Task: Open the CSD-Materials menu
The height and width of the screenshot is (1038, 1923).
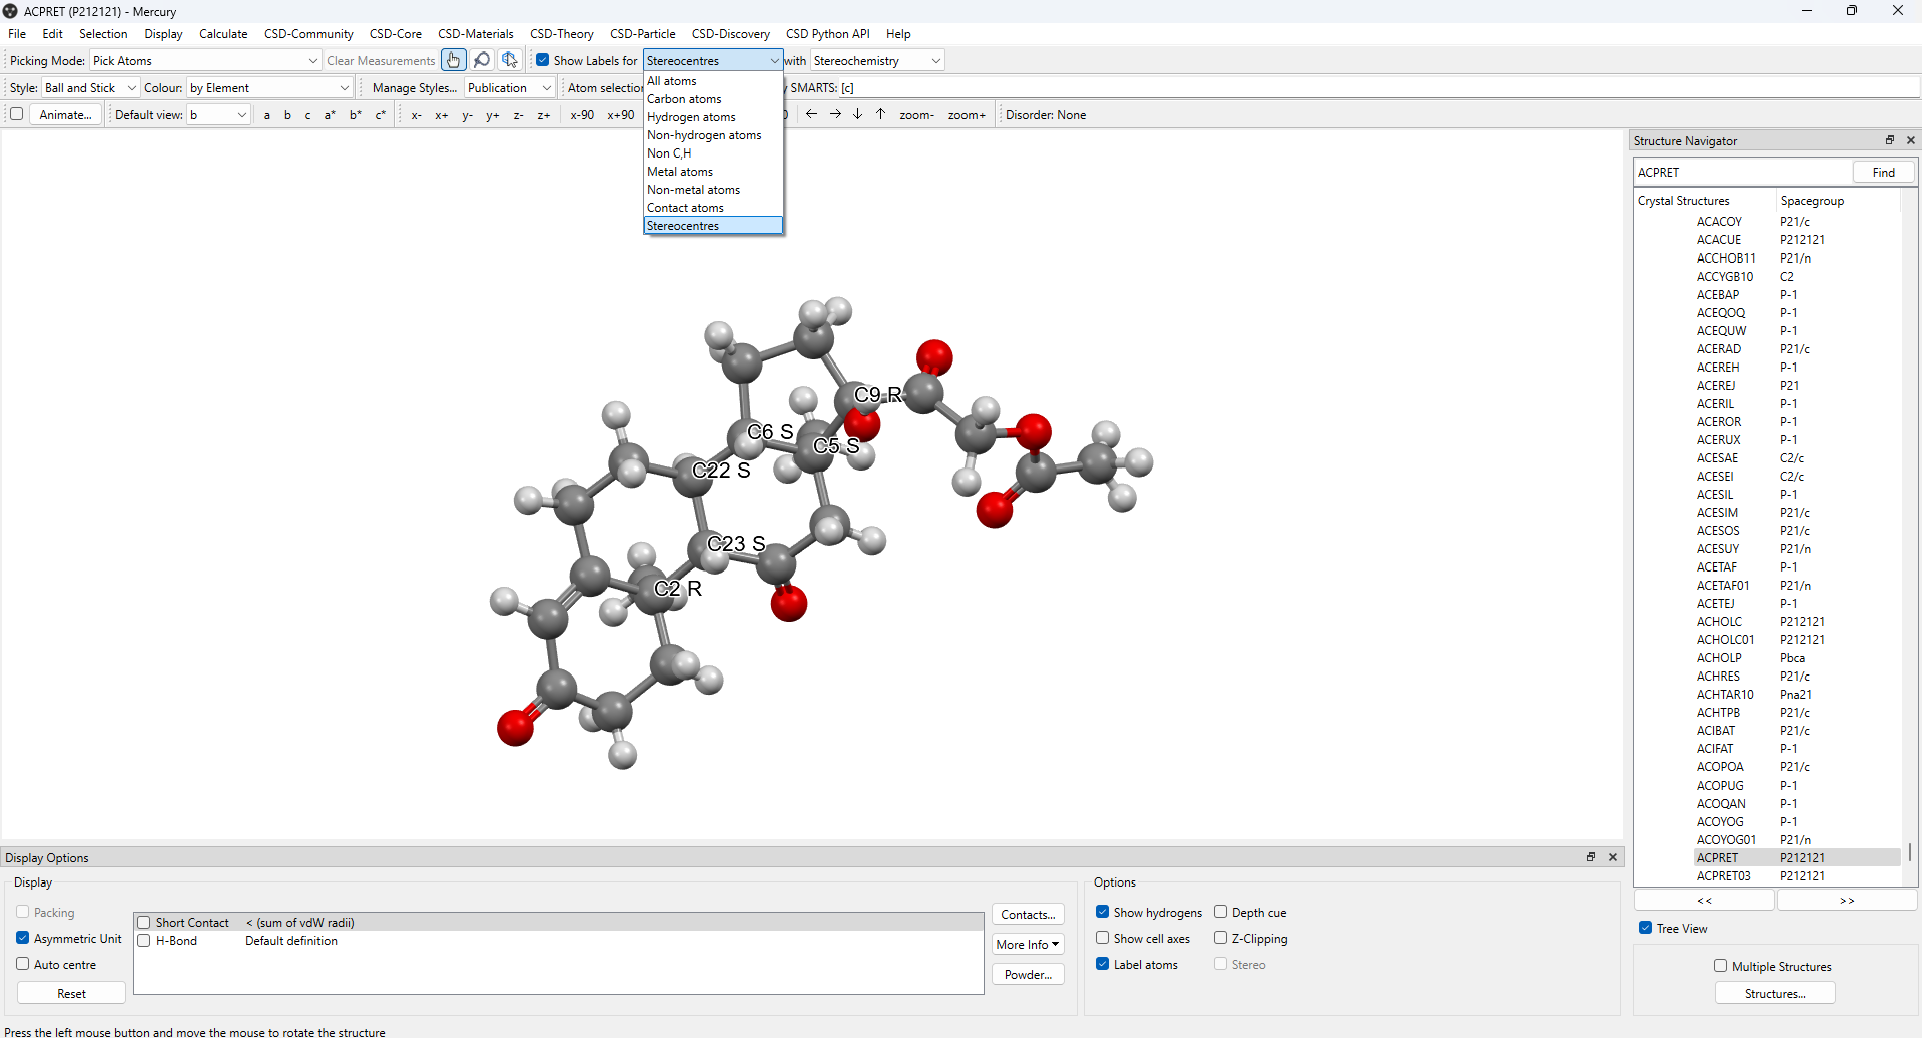Action: click(475, 34)
